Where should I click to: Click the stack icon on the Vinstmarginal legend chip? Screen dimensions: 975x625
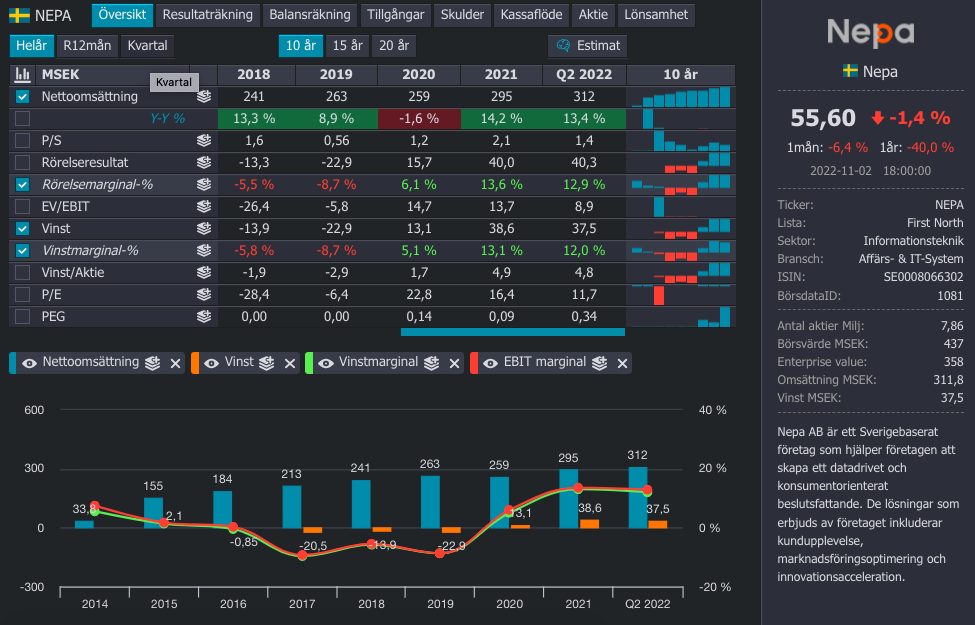click(432, 363)
